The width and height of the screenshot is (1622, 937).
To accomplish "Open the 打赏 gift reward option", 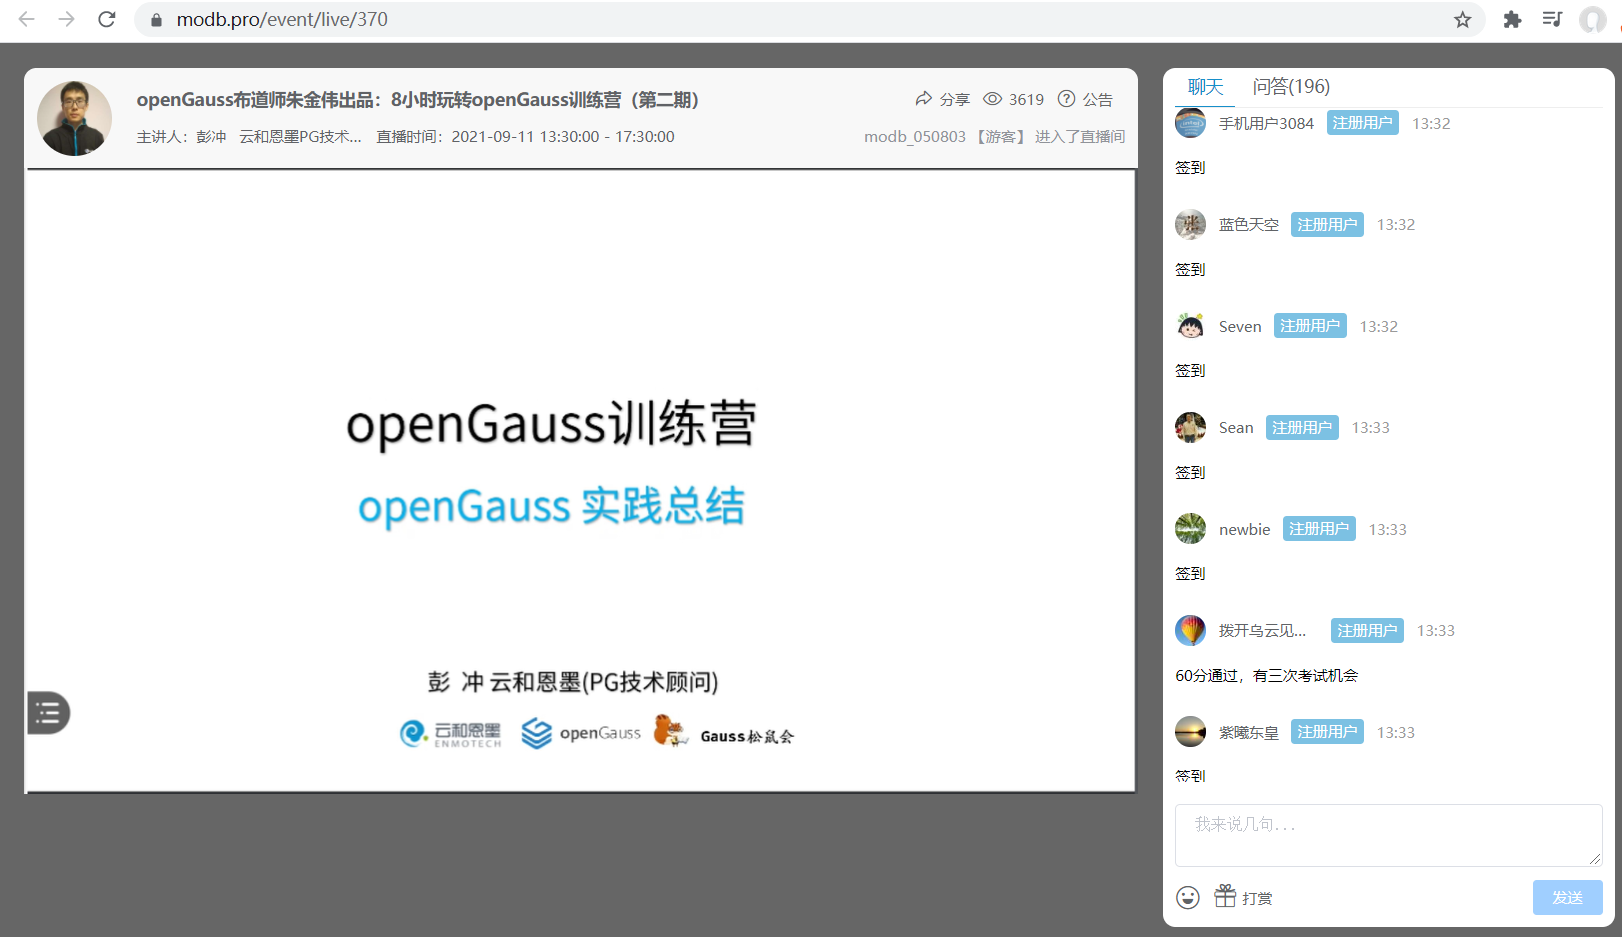I will [1243, 896].
